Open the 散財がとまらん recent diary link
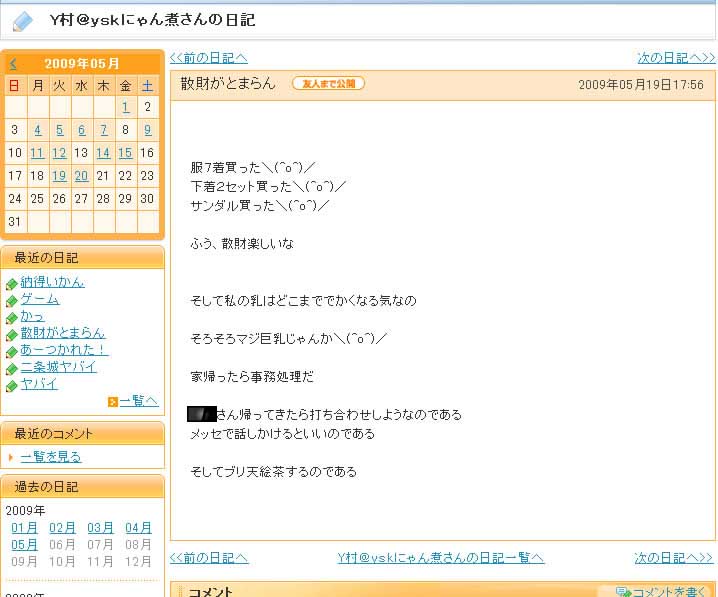The width and height of the screenshot is (718, 597). coord(62,333)
